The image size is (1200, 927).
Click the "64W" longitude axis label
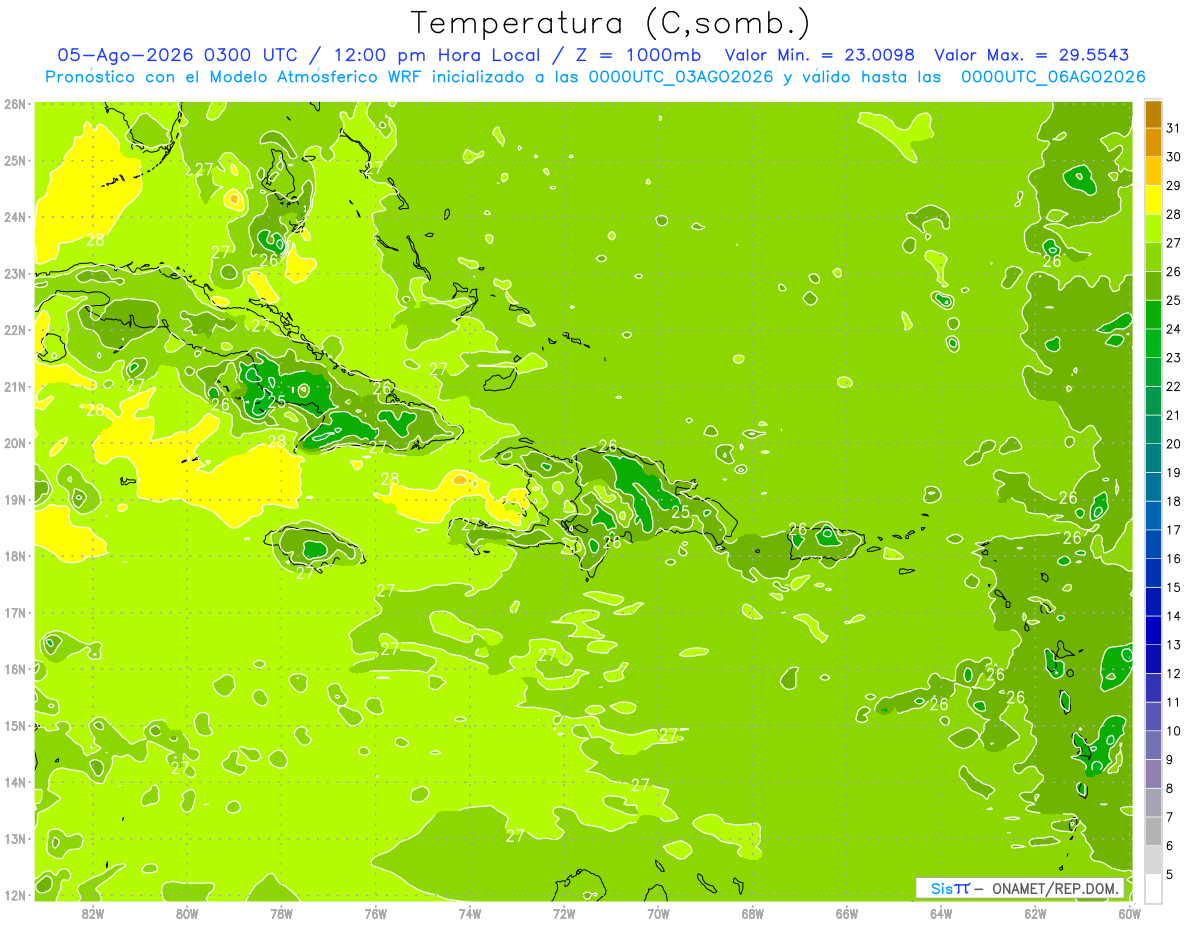941,913
